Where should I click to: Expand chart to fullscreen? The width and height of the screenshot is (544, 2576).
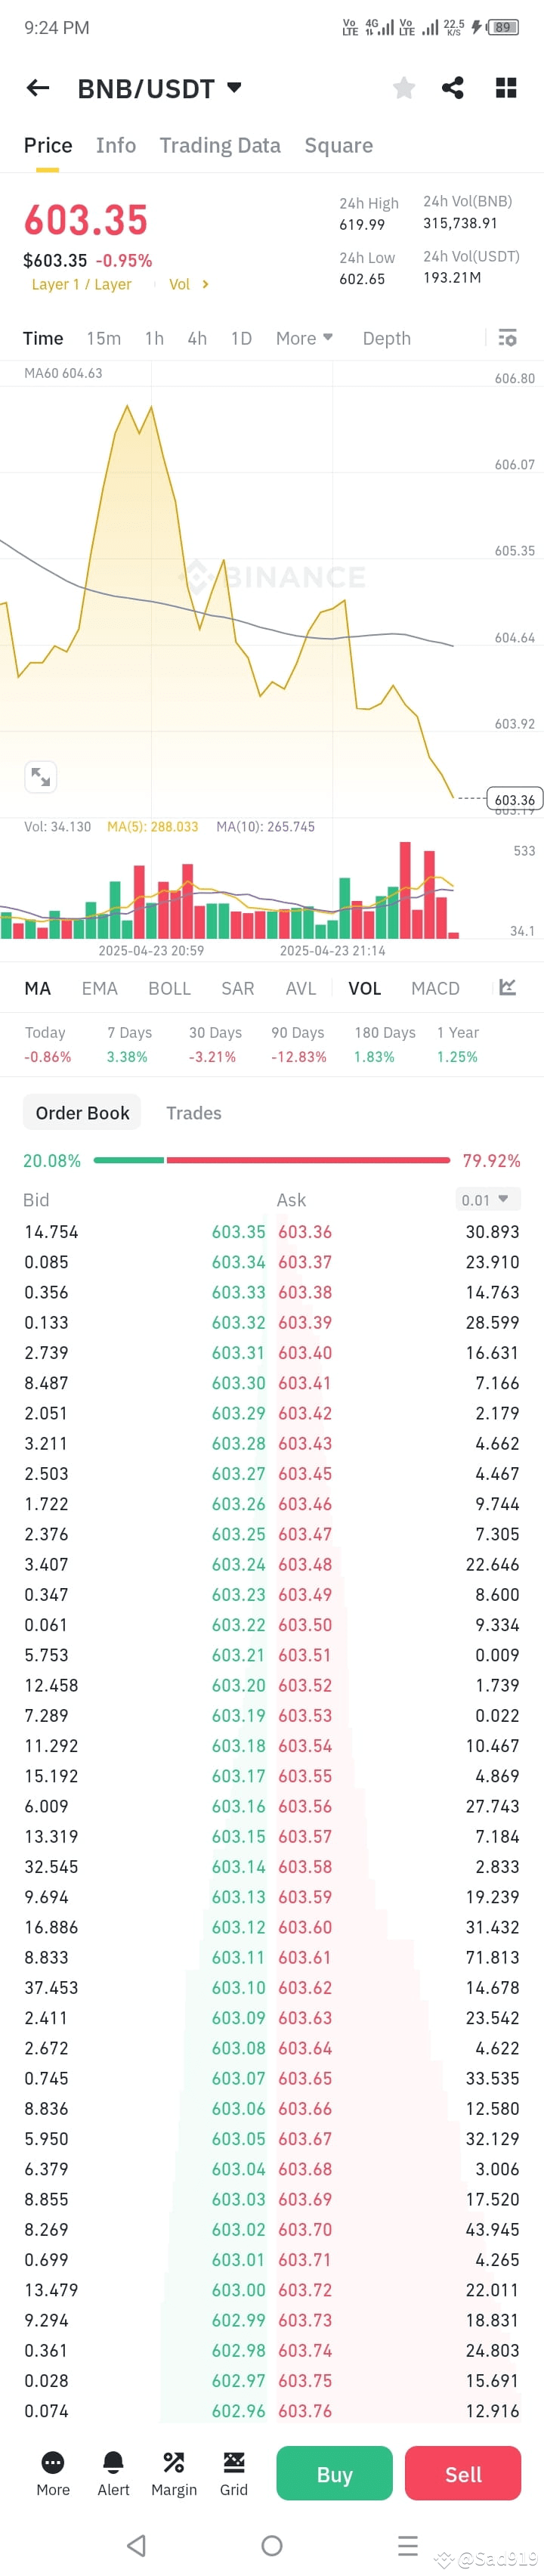[x=41, y=776]
